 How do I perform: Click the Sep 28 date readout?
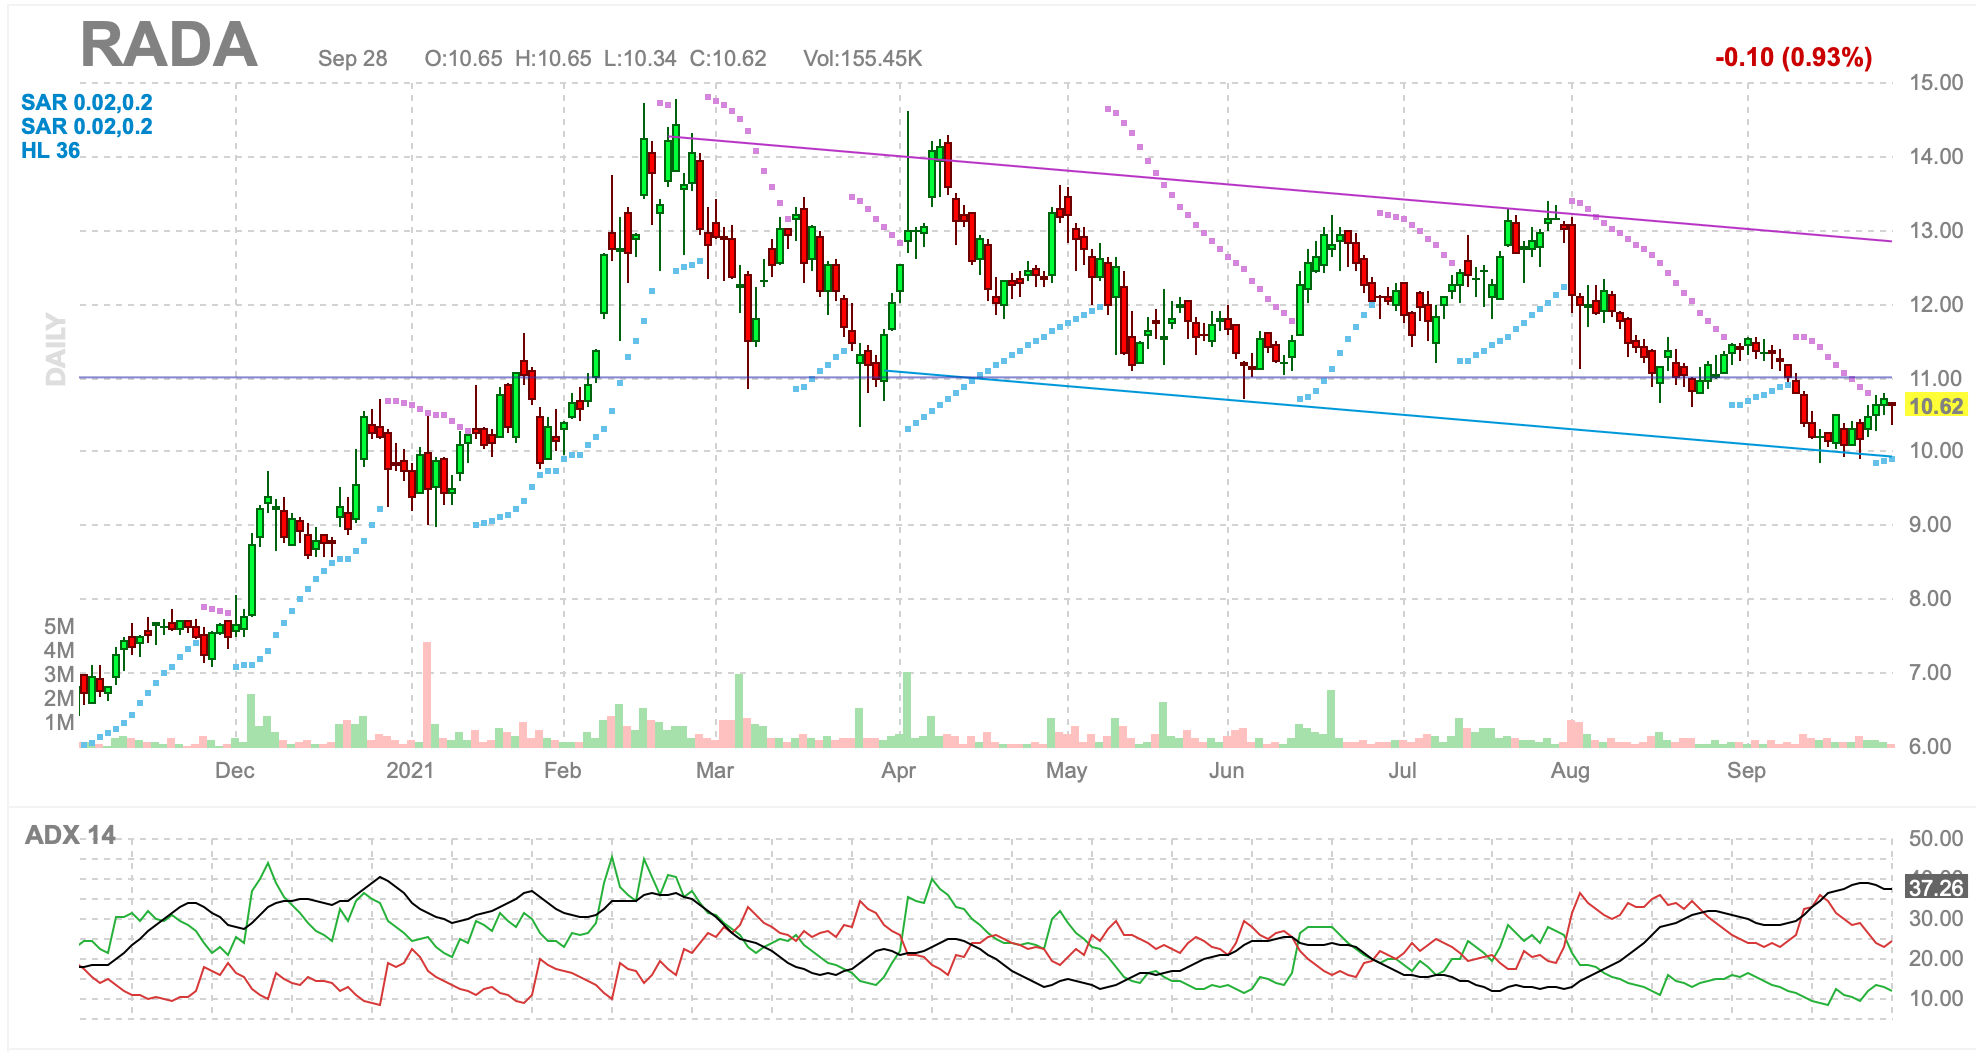tap(352, 59)
